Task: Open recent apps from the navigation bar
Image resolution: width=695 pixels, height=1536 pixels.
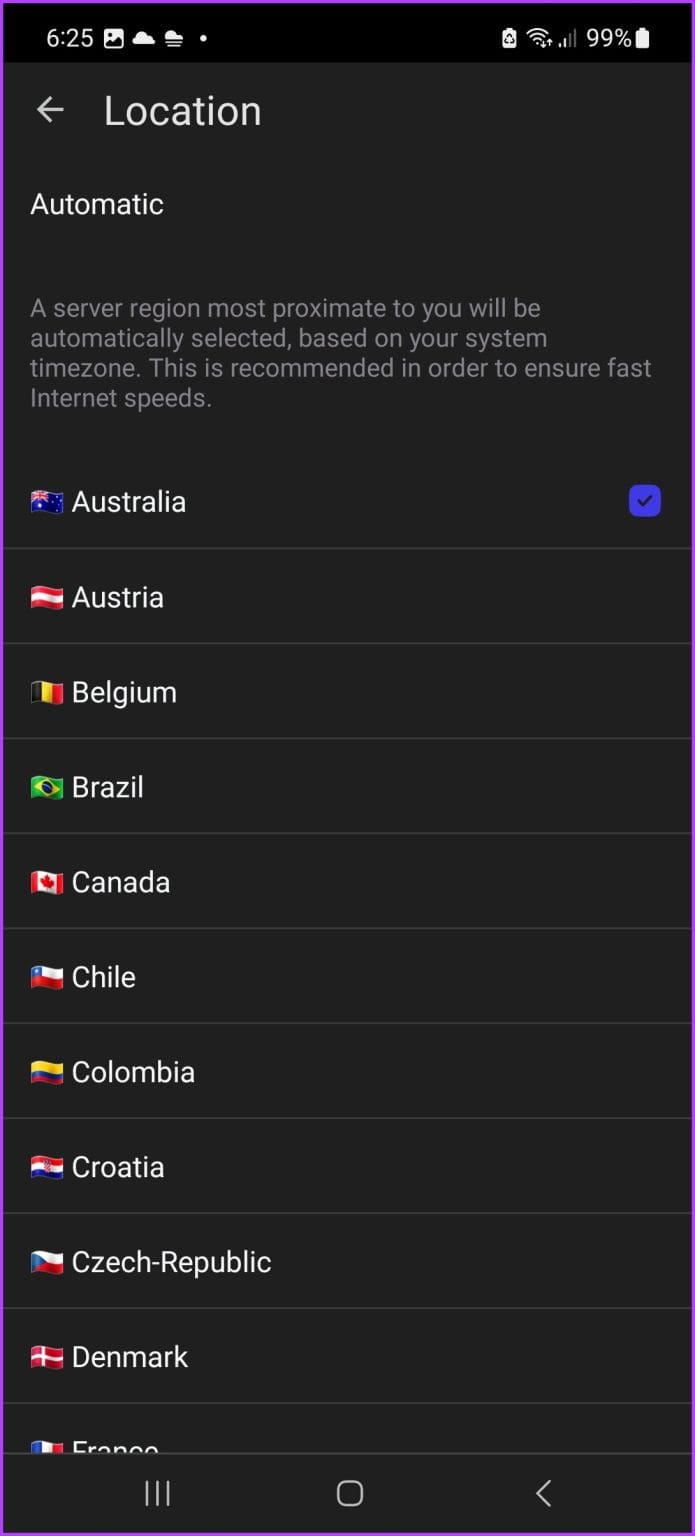Action: 157,1493
